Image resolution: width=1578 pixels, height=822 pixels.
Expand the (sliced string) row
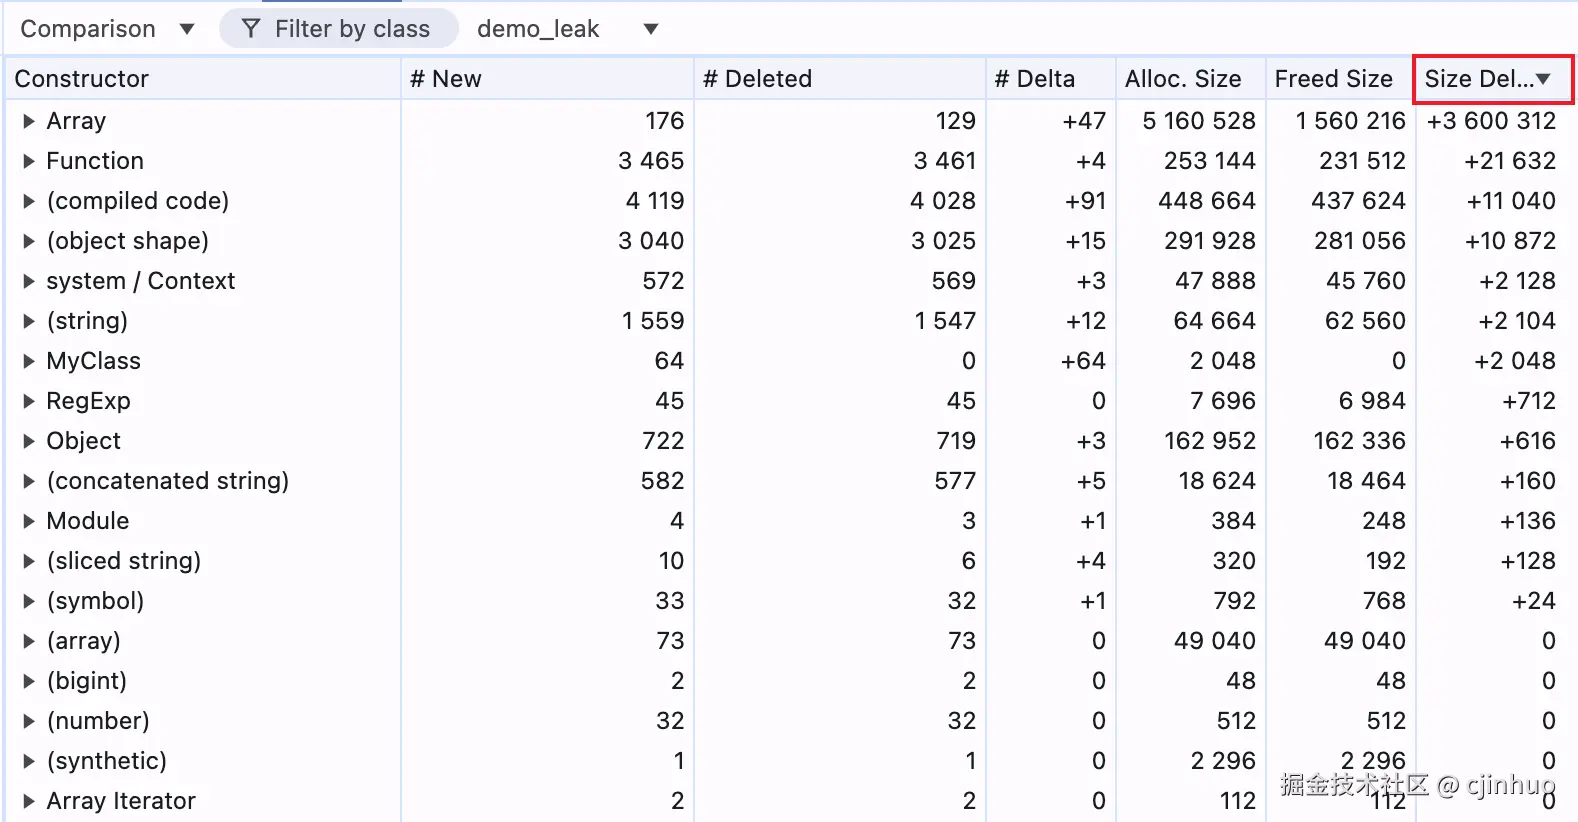28,561
